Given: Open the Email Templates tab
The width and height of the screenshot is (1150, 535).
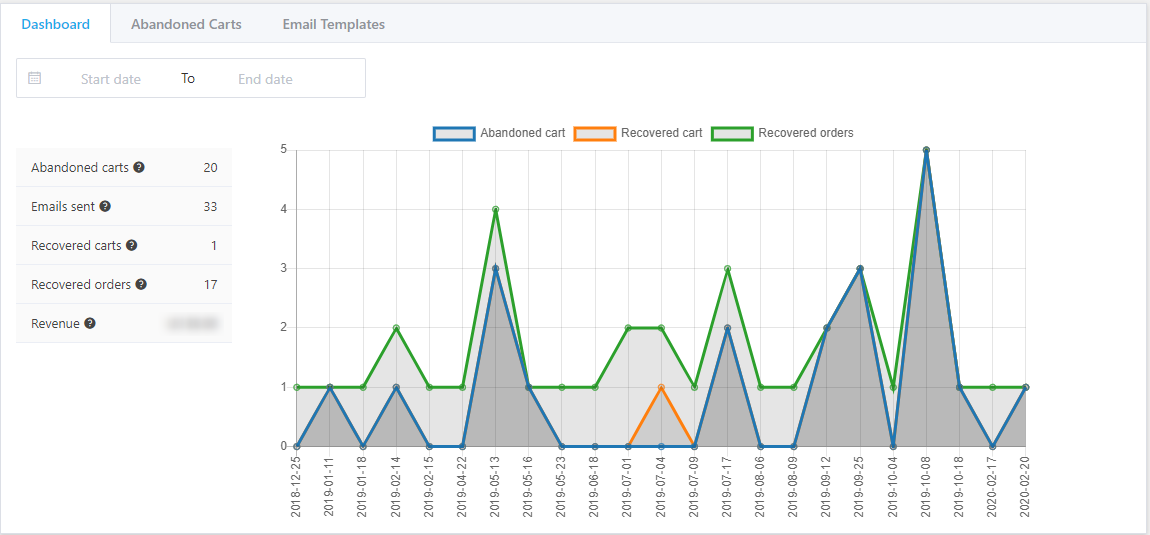Looking at the screenshot, I should click(333, 24).
